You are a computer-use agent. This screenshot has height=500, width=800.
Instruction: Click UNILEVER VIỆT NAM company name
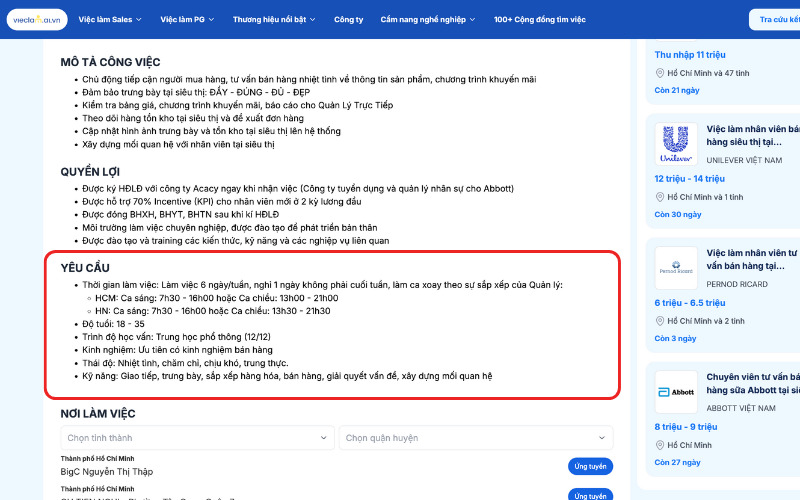(744, 160)
